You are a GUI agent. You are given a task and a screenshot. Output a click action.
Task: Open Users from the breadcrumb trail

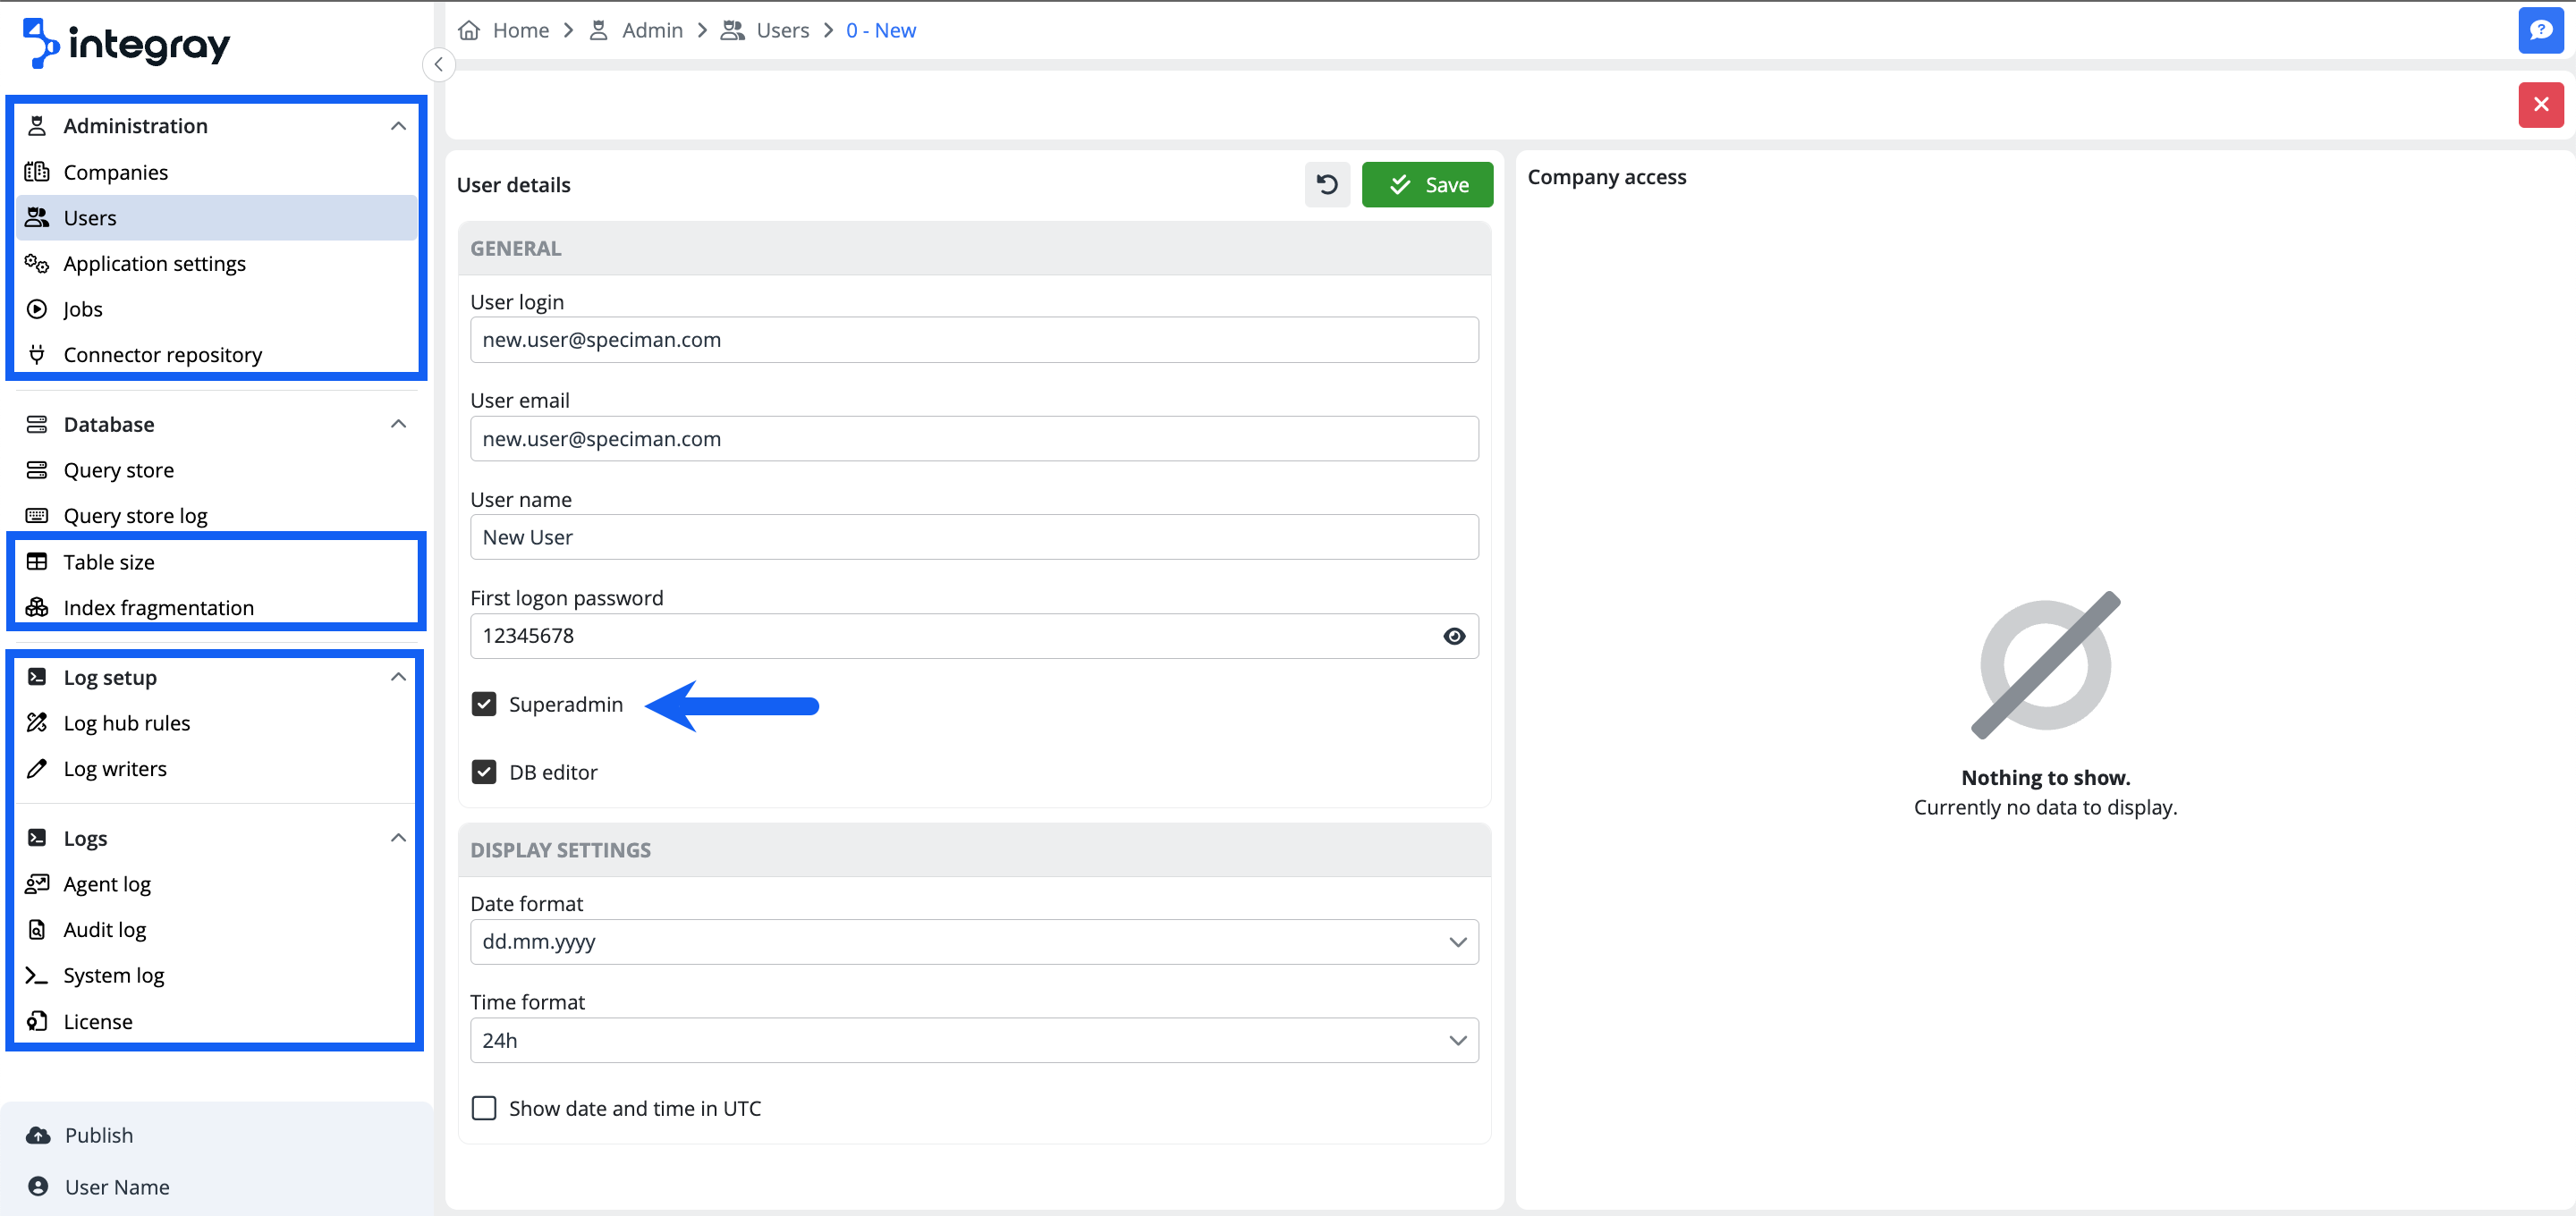click(781, 30)
